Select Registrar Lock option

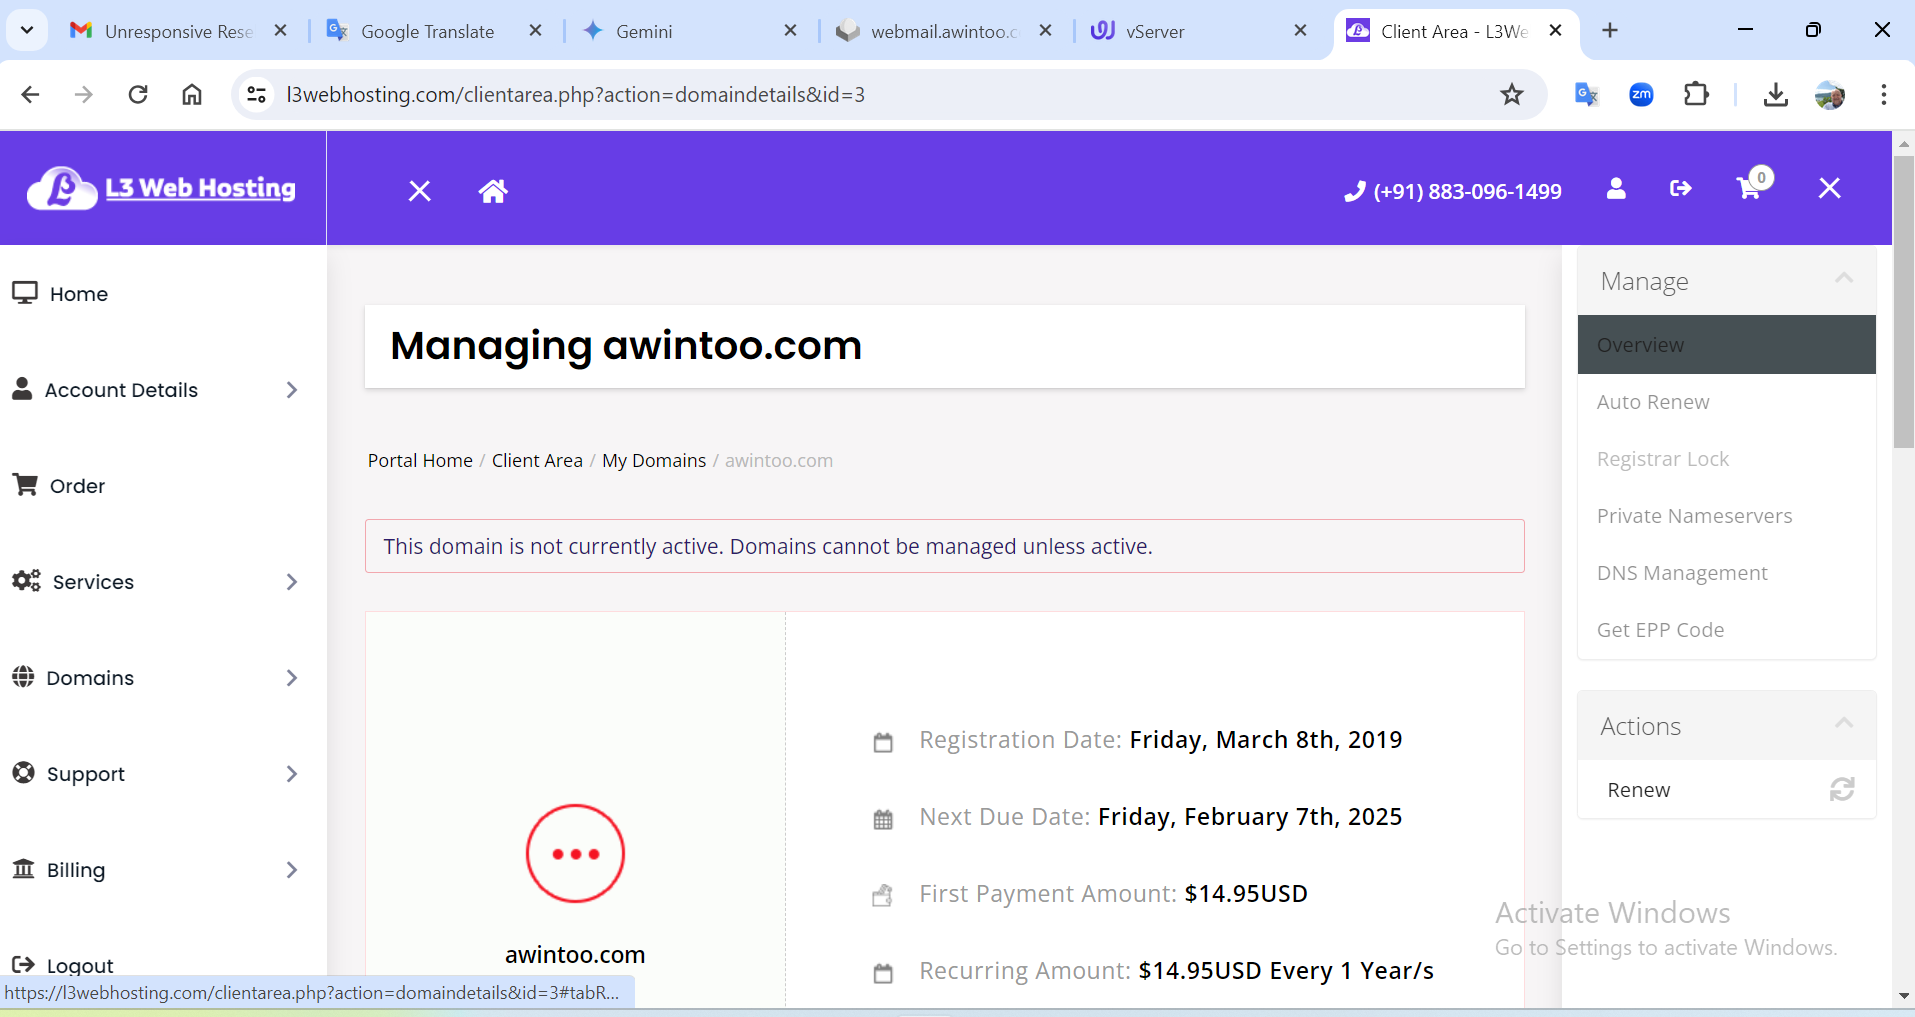(1726, 459)
